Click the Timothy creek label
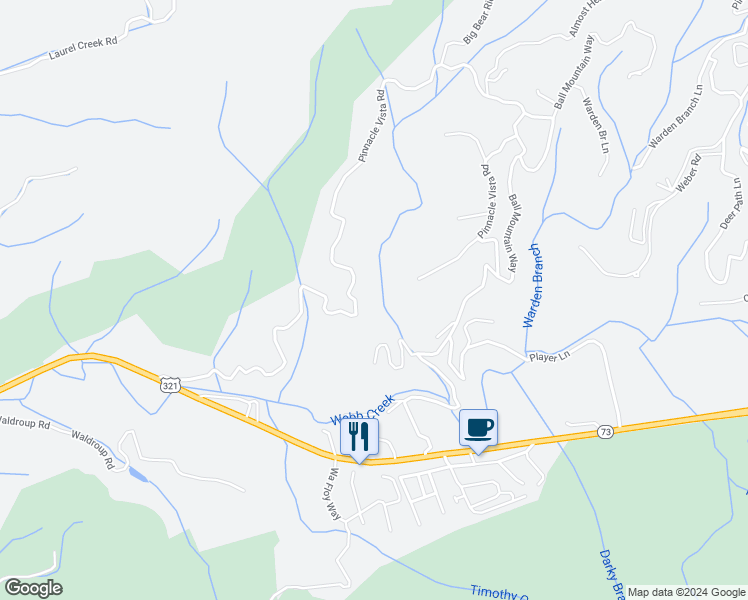The height and width of the screenshot is (600, 748). tap(499, 592)
